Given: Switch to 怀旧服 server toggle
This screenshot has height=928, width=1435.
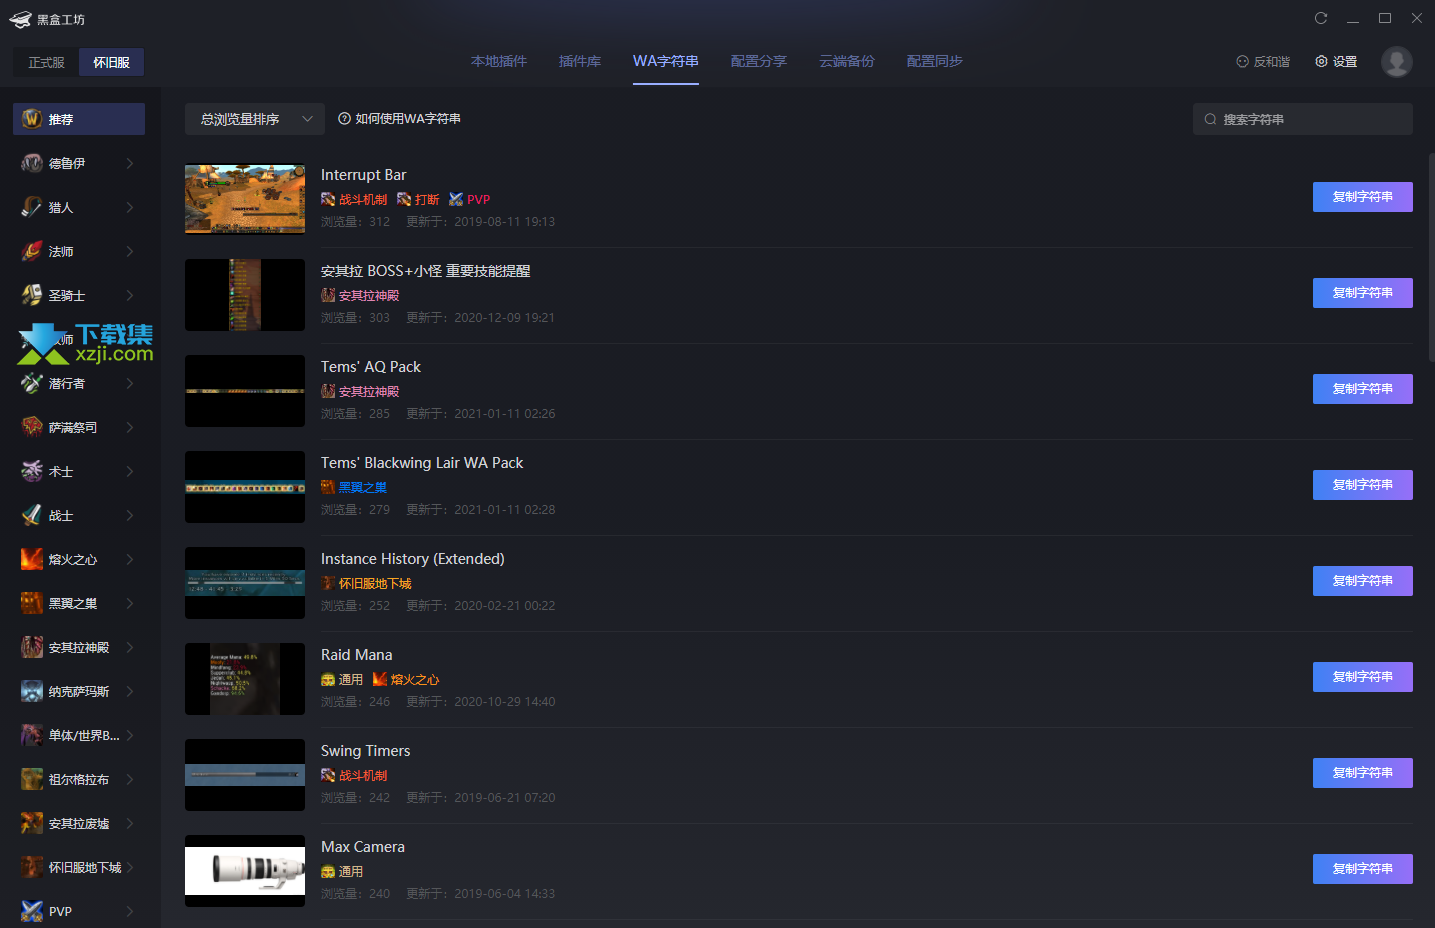Looking at the screenshot, I should [111, 62].
